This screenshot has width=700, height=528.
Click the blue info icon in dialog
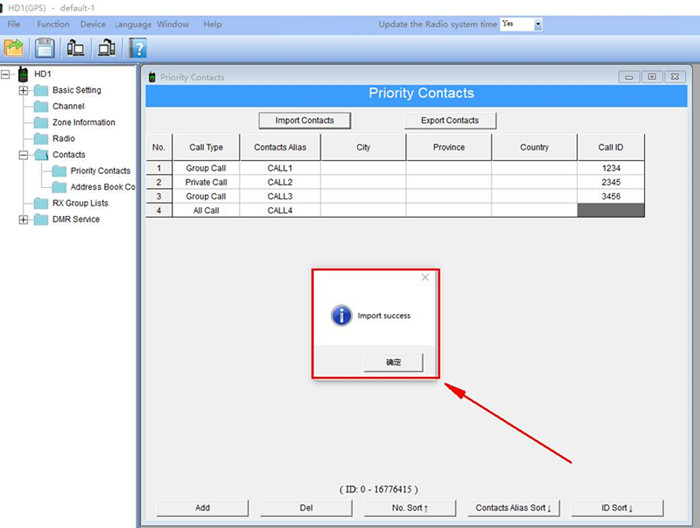pyautogui.click(x=342, y=315)
